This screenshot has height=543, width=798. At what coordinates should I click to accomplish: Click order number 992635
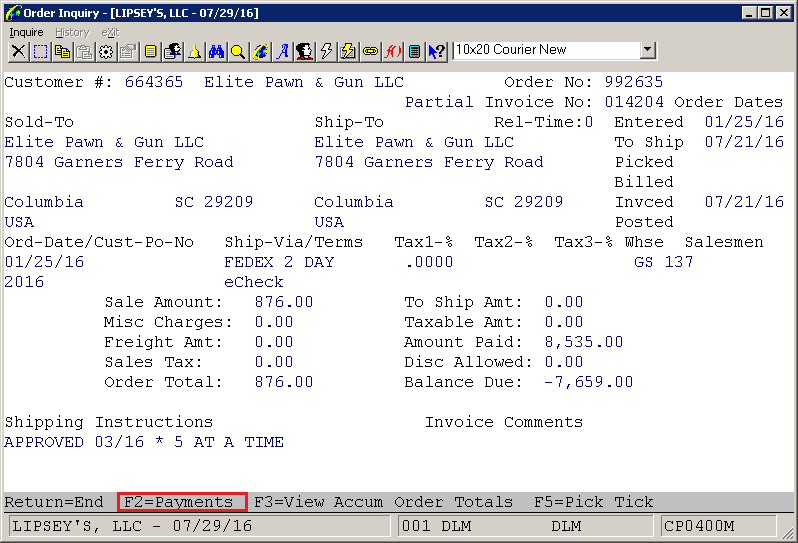[x=634, y=82]
